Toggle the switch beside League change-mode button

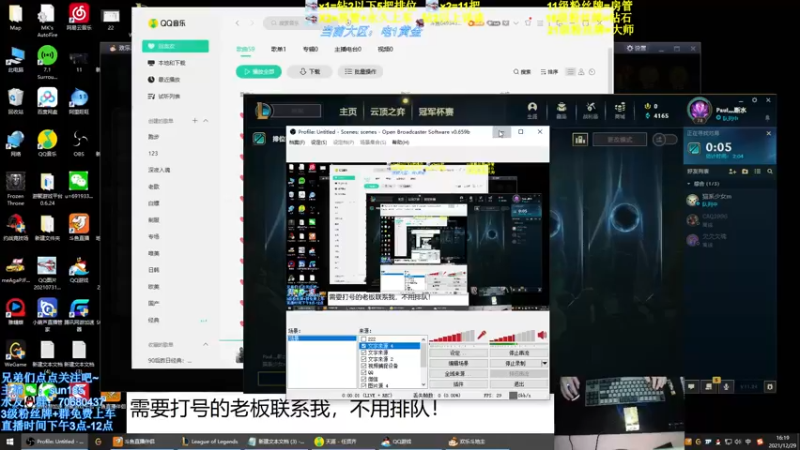[x=665, y=139]
